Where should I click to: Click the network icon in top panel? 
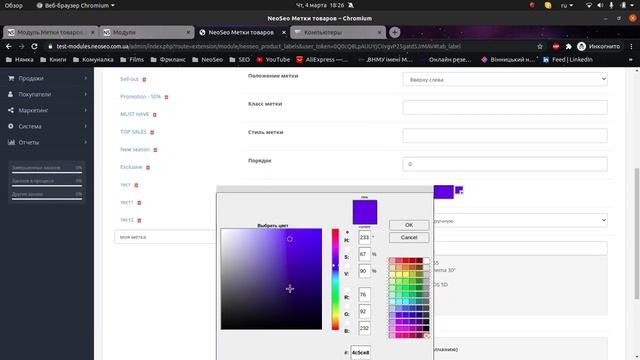point(589,5)
